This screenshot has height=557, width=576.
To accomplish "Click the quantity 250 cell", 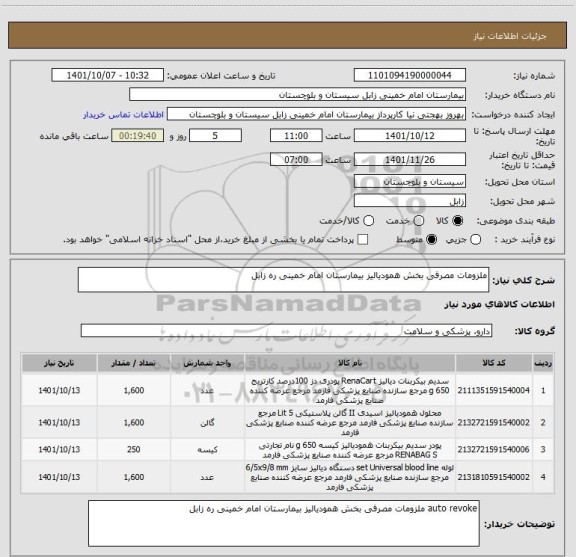I will coord(134,449).
